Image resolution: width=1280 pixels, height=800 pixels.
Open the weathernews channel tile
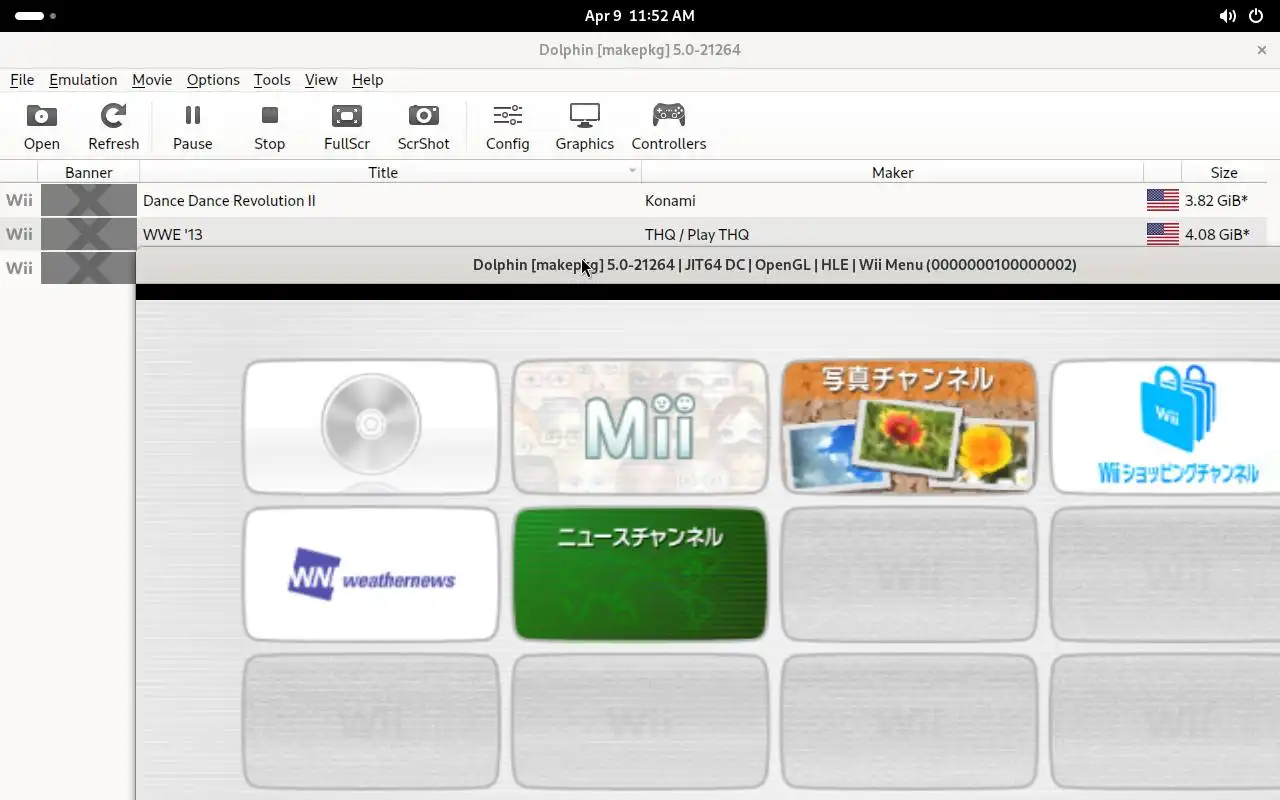click(371, 574)
